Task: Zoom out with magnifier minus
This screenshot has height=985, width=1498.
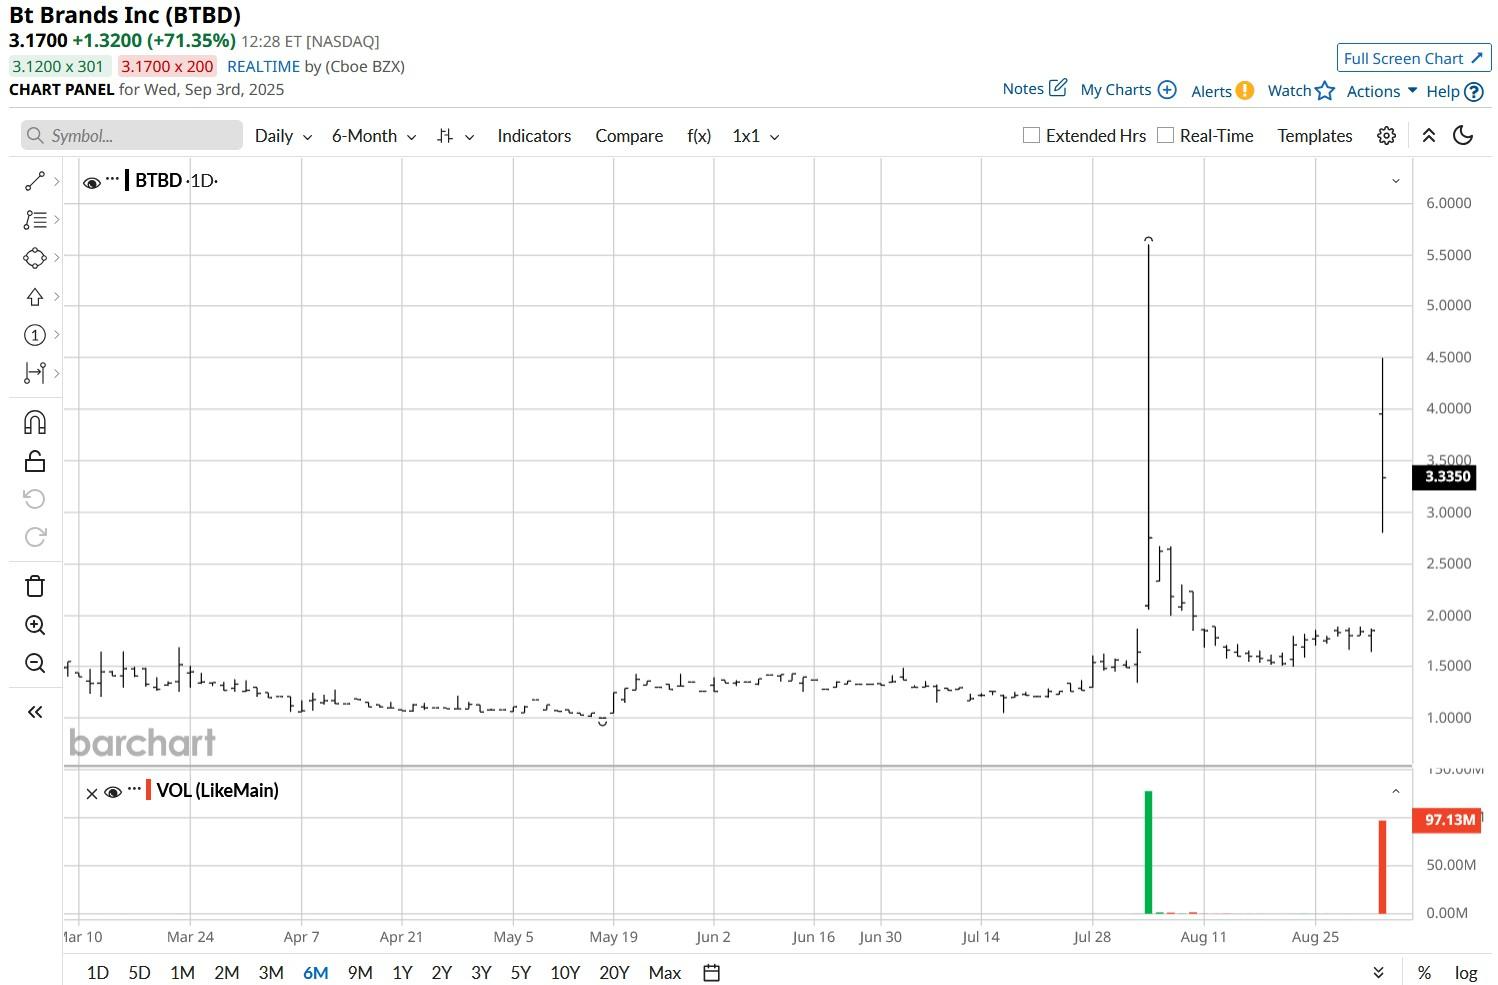Action: [34, 663]
